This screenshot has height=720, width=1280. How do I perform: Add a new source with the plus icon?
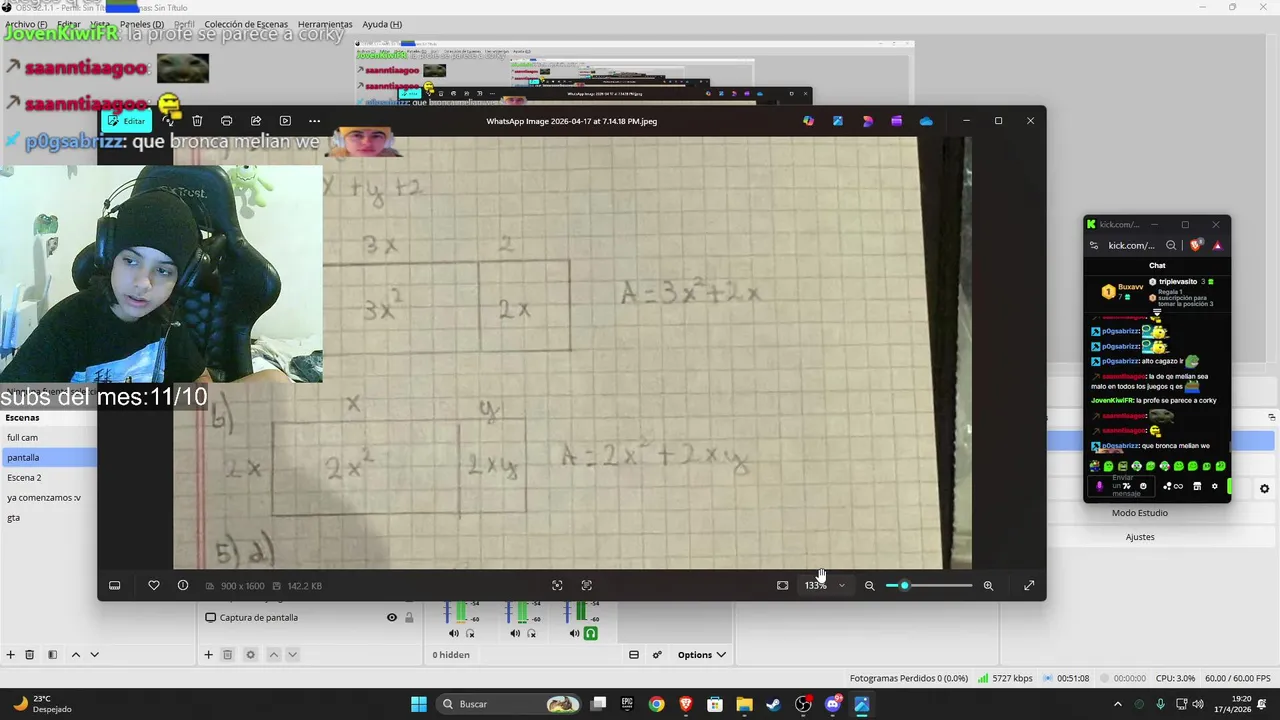pos(208,655)
